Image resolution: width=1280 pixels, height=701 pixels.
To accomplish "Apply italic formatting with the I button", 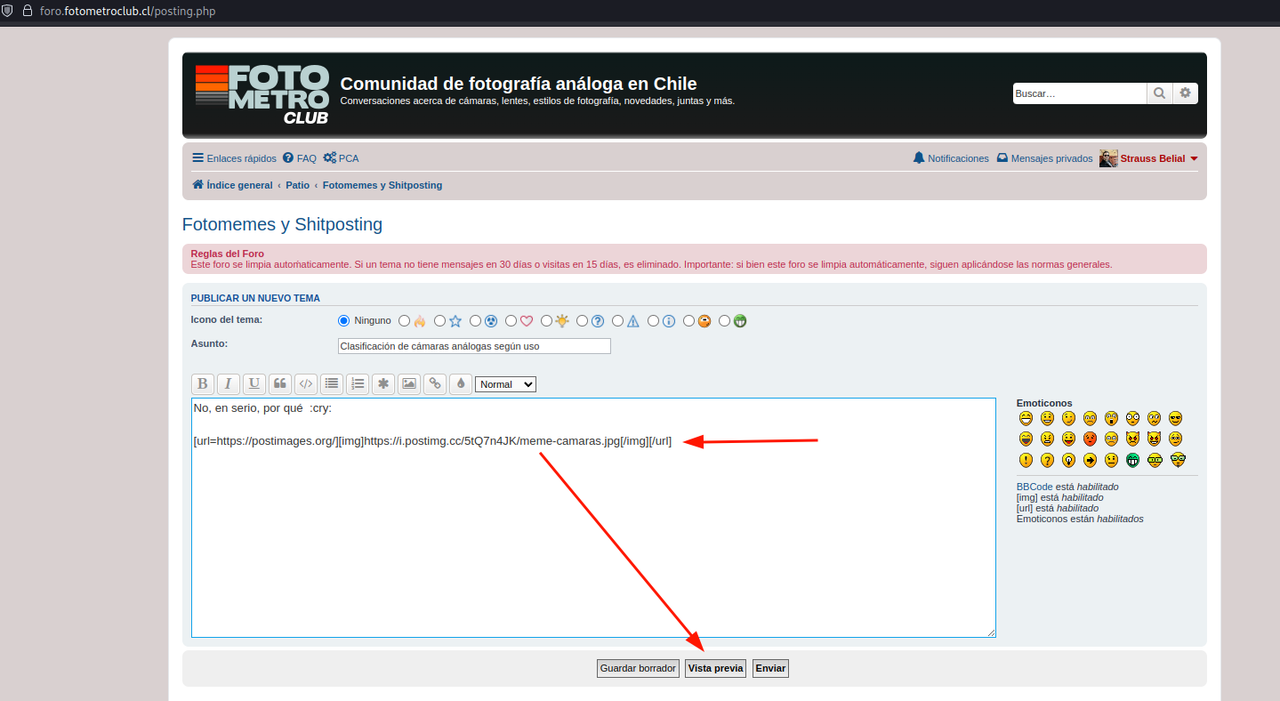I will tap(229, 384).
